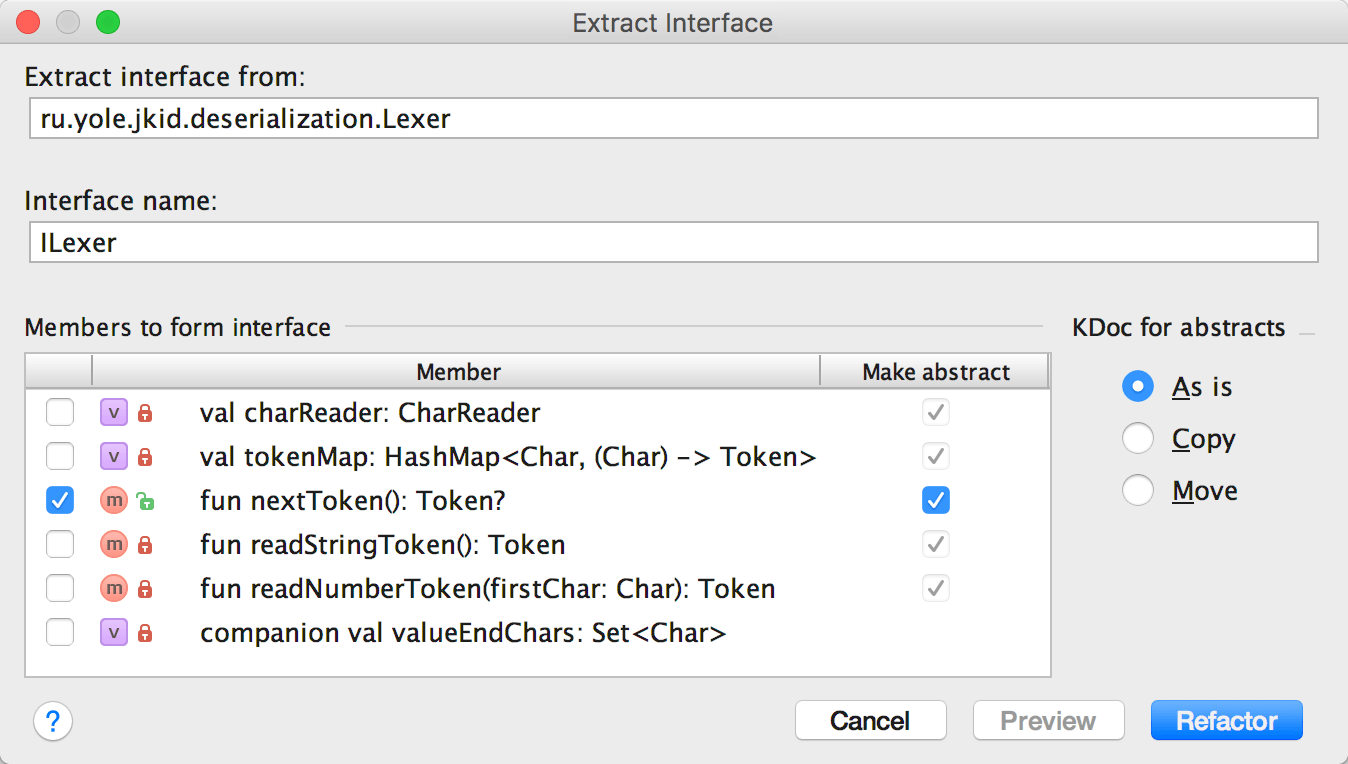Select the row companion val valueEndChars
The width and height of the screenshot is (1348, 764).
pyautogui.click(x=538, y=632)
